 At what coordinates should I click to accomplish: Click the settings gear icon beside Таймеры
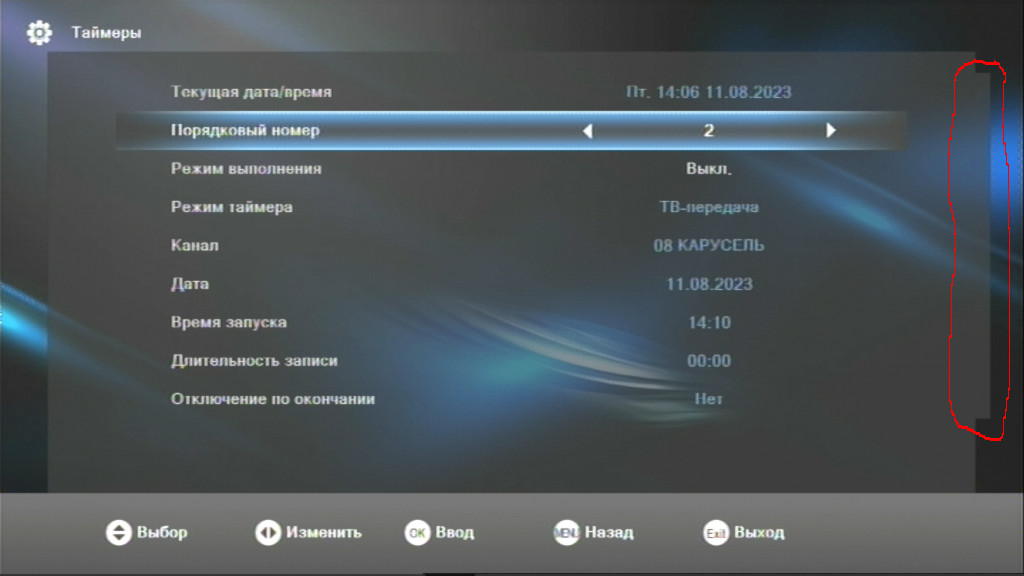coord(39,32)
